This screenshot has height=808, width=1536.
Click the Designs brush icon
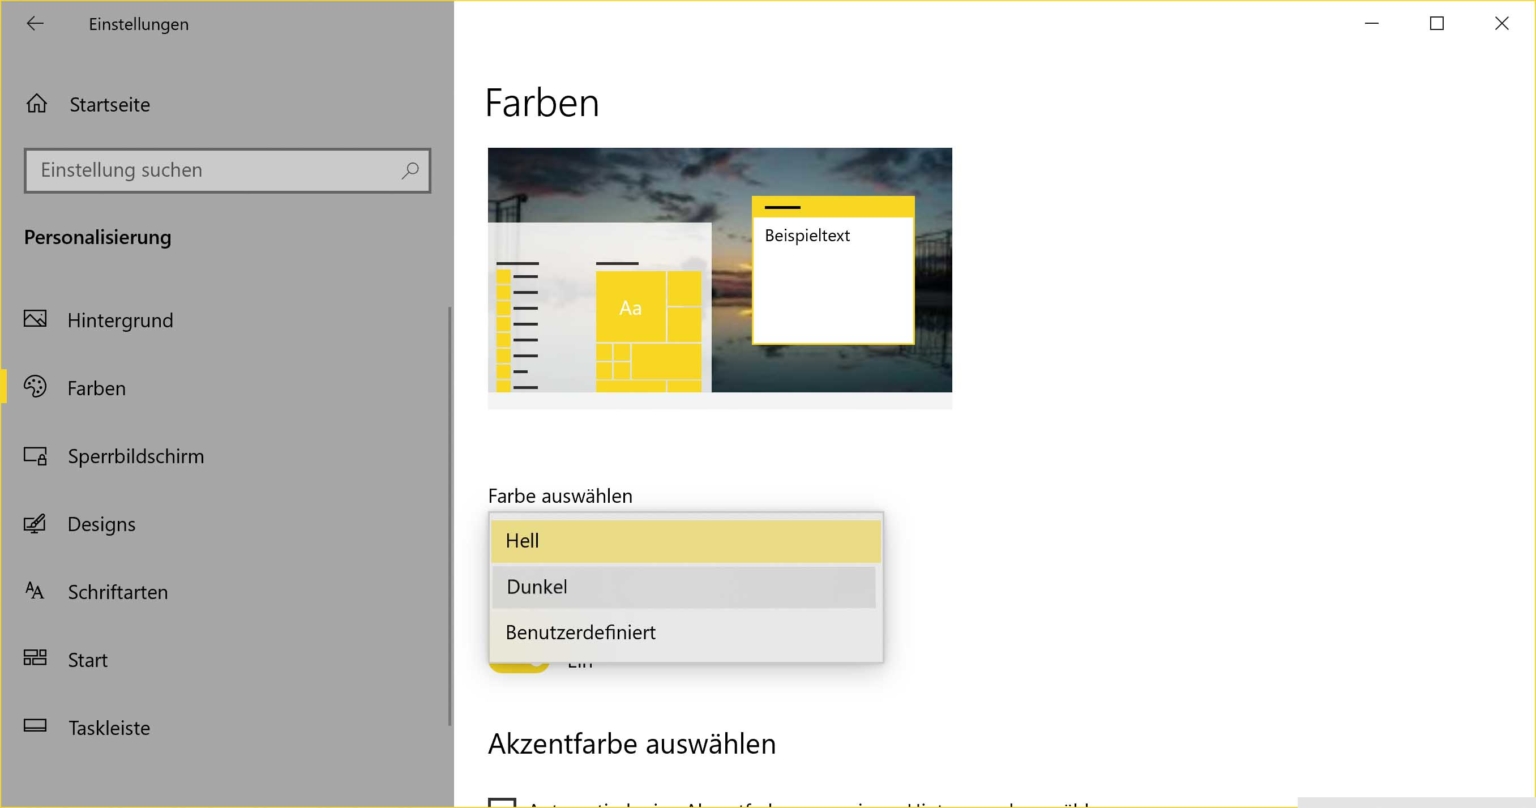(33, 524)
